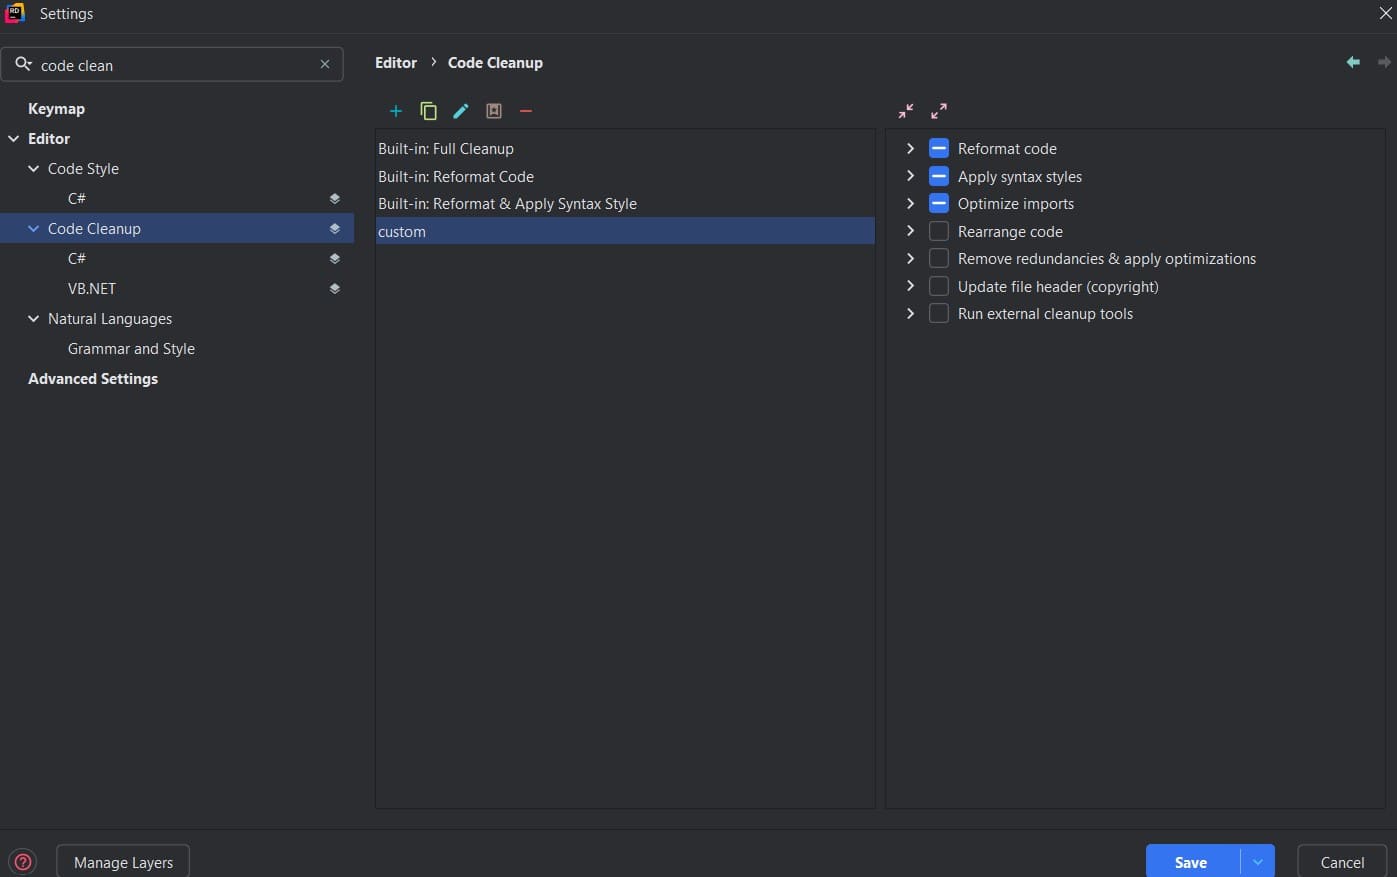Select Natural Languages in settings tree

pyautogui.click(x=110, y=319)
